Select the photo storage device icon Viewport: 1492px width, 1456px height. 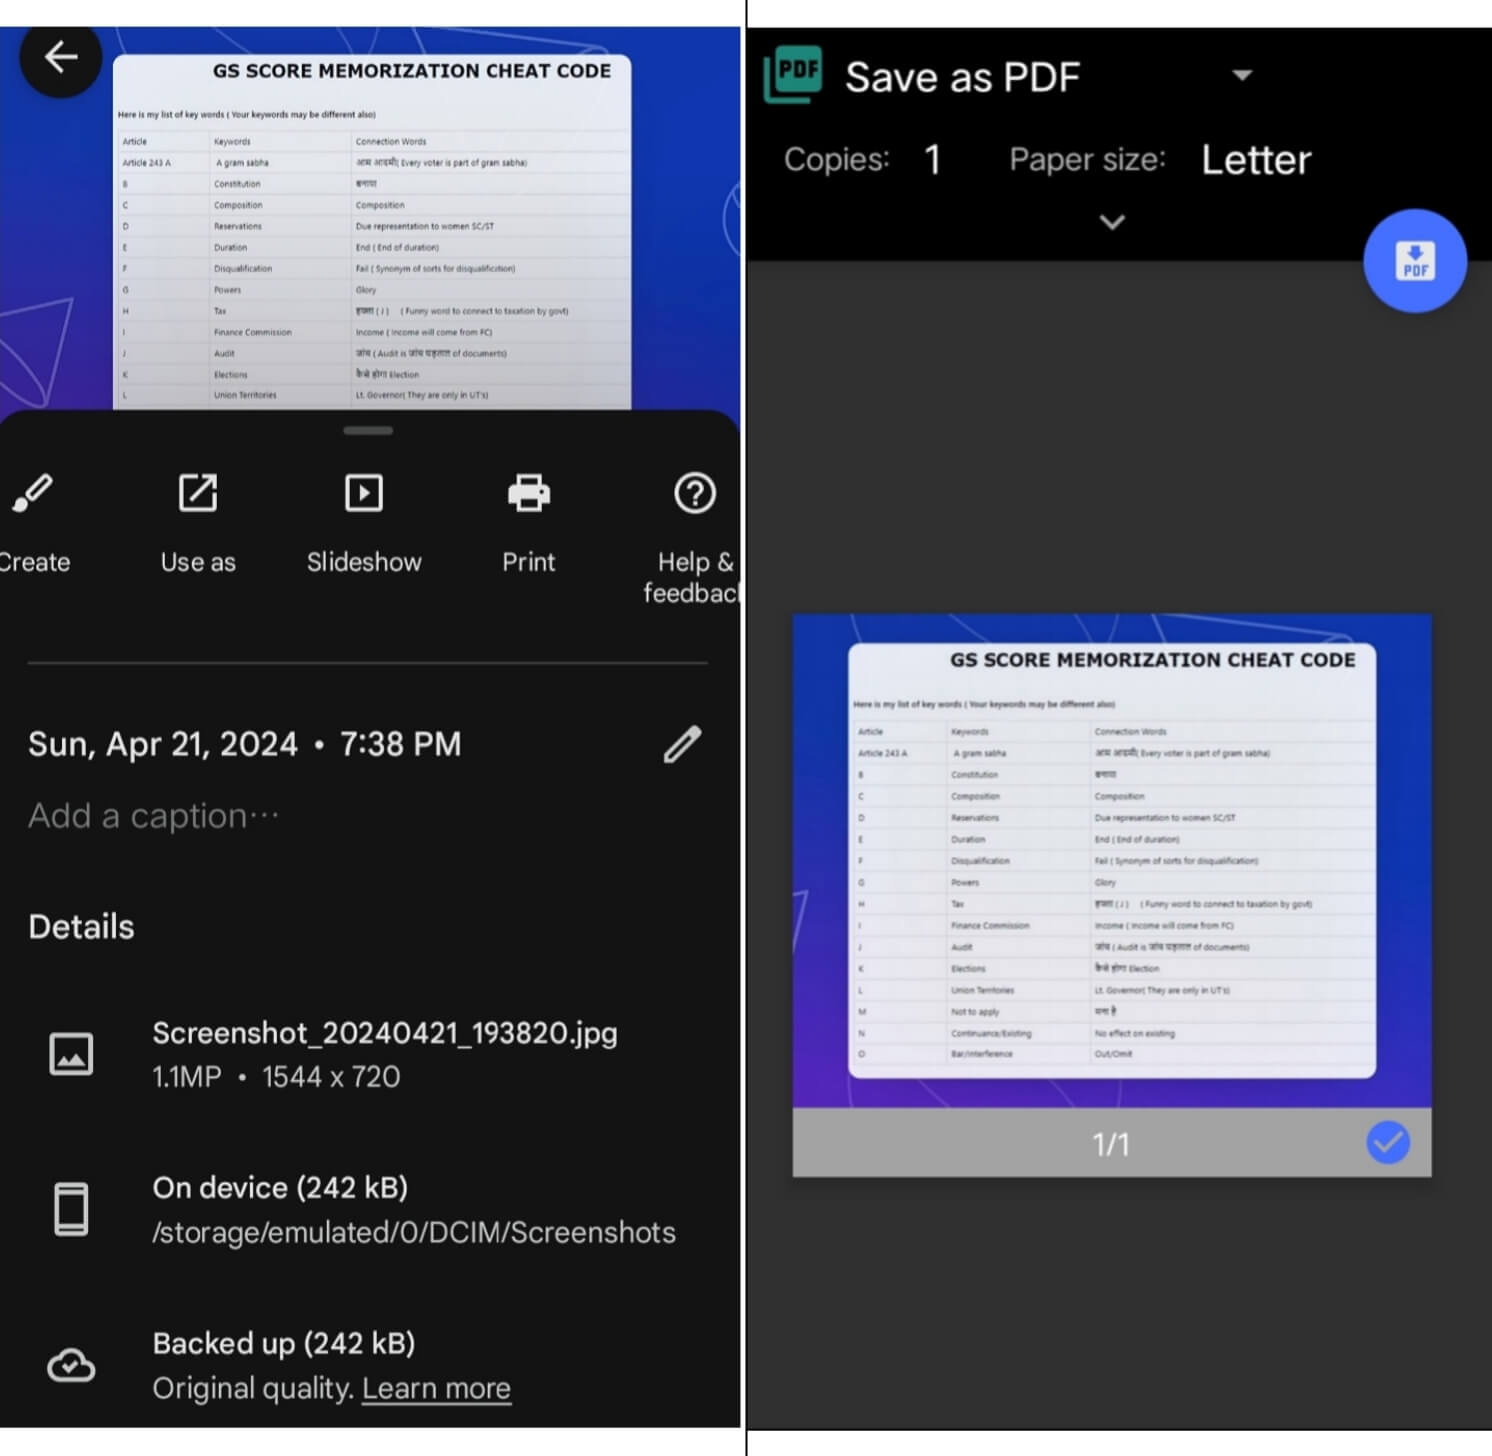[70, 1209]
